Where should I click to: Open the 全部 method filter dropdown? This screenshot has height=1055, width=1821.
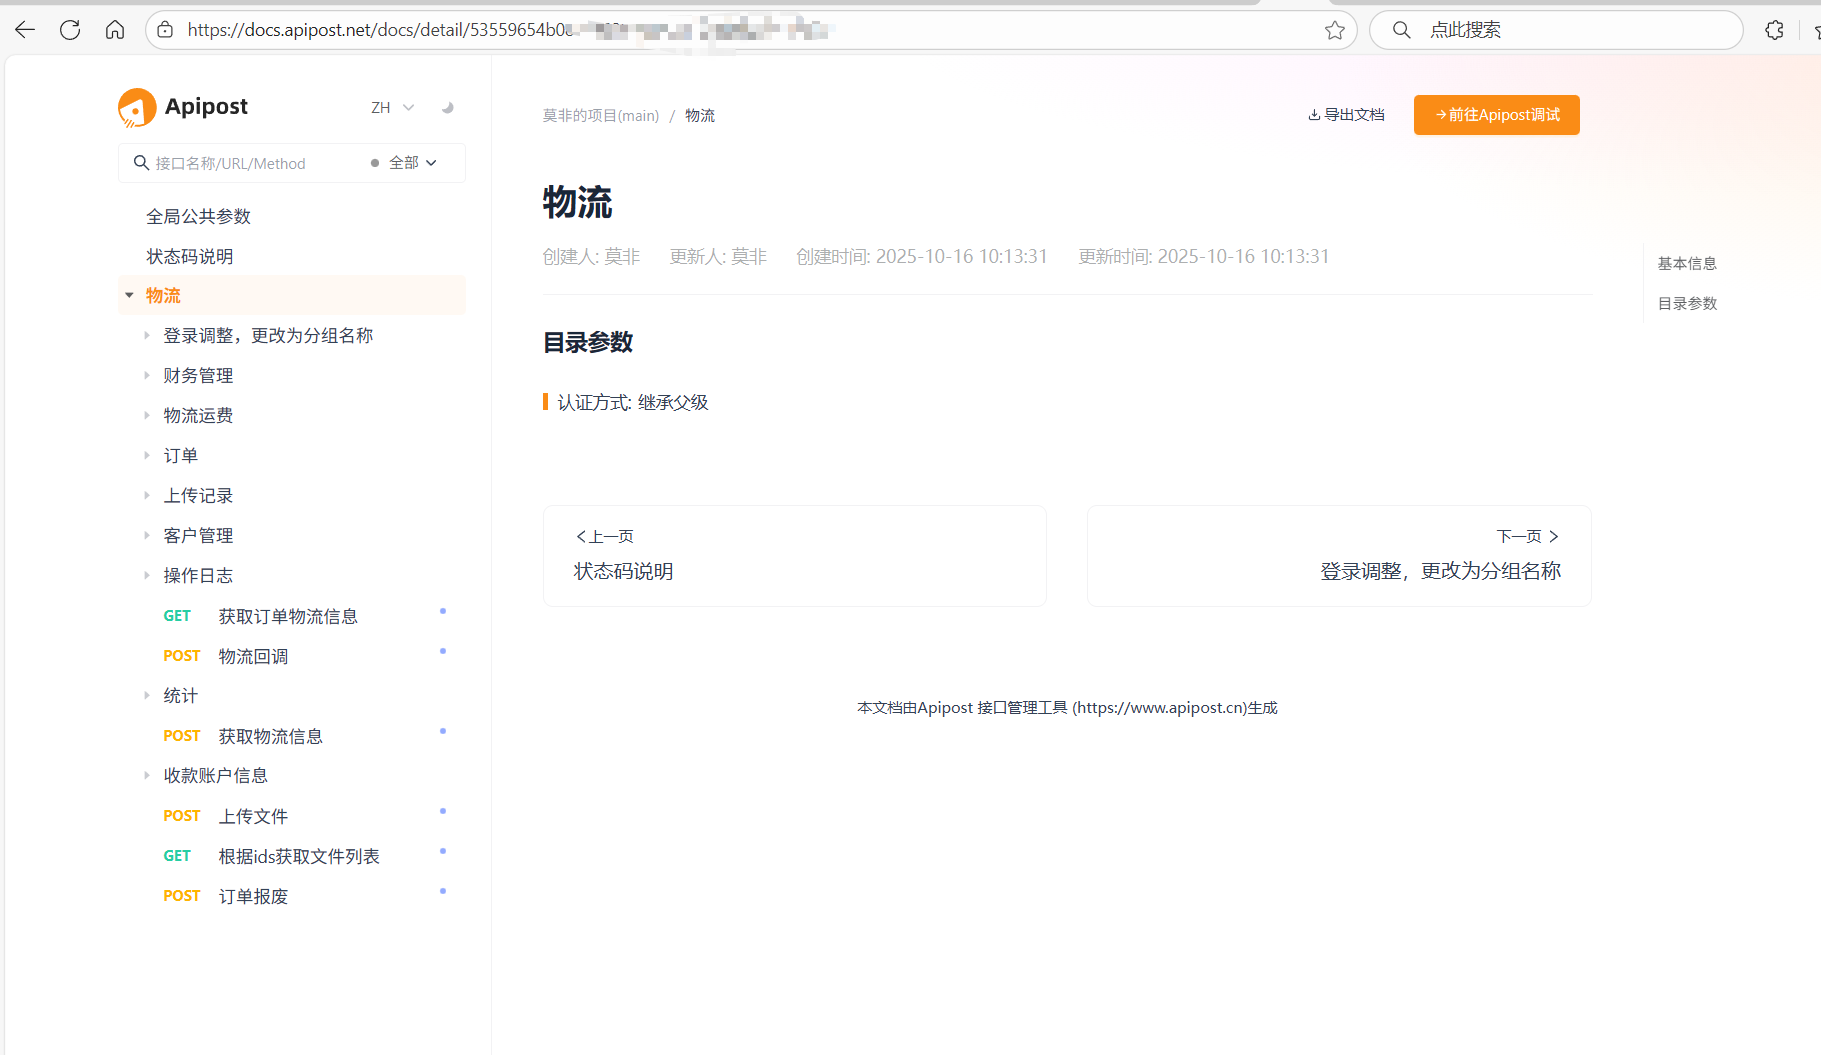click(410, 162)
